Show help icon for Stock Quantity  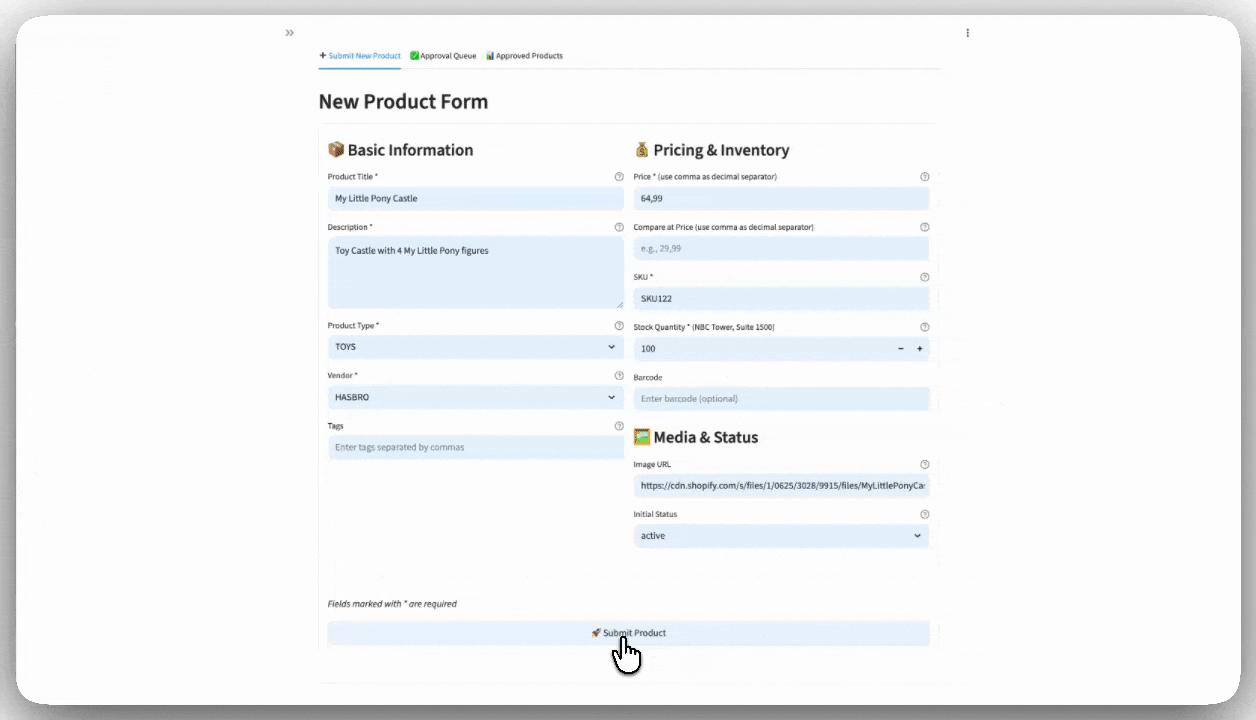pyautogui.click(x=924, y=327)
